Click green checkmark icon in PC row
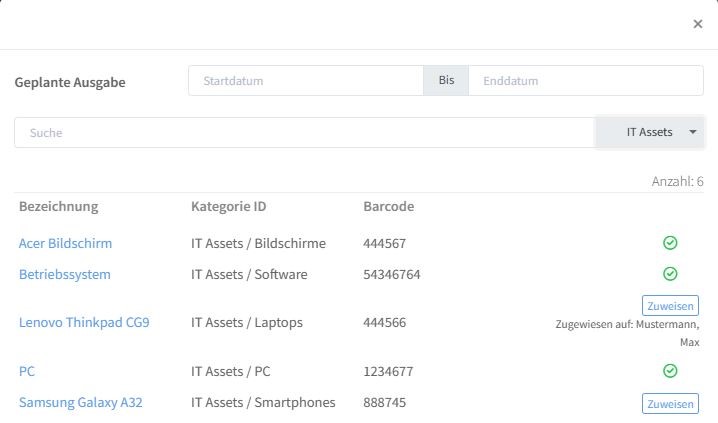Viewport: 718px width, 423px height. coord(670,371)
